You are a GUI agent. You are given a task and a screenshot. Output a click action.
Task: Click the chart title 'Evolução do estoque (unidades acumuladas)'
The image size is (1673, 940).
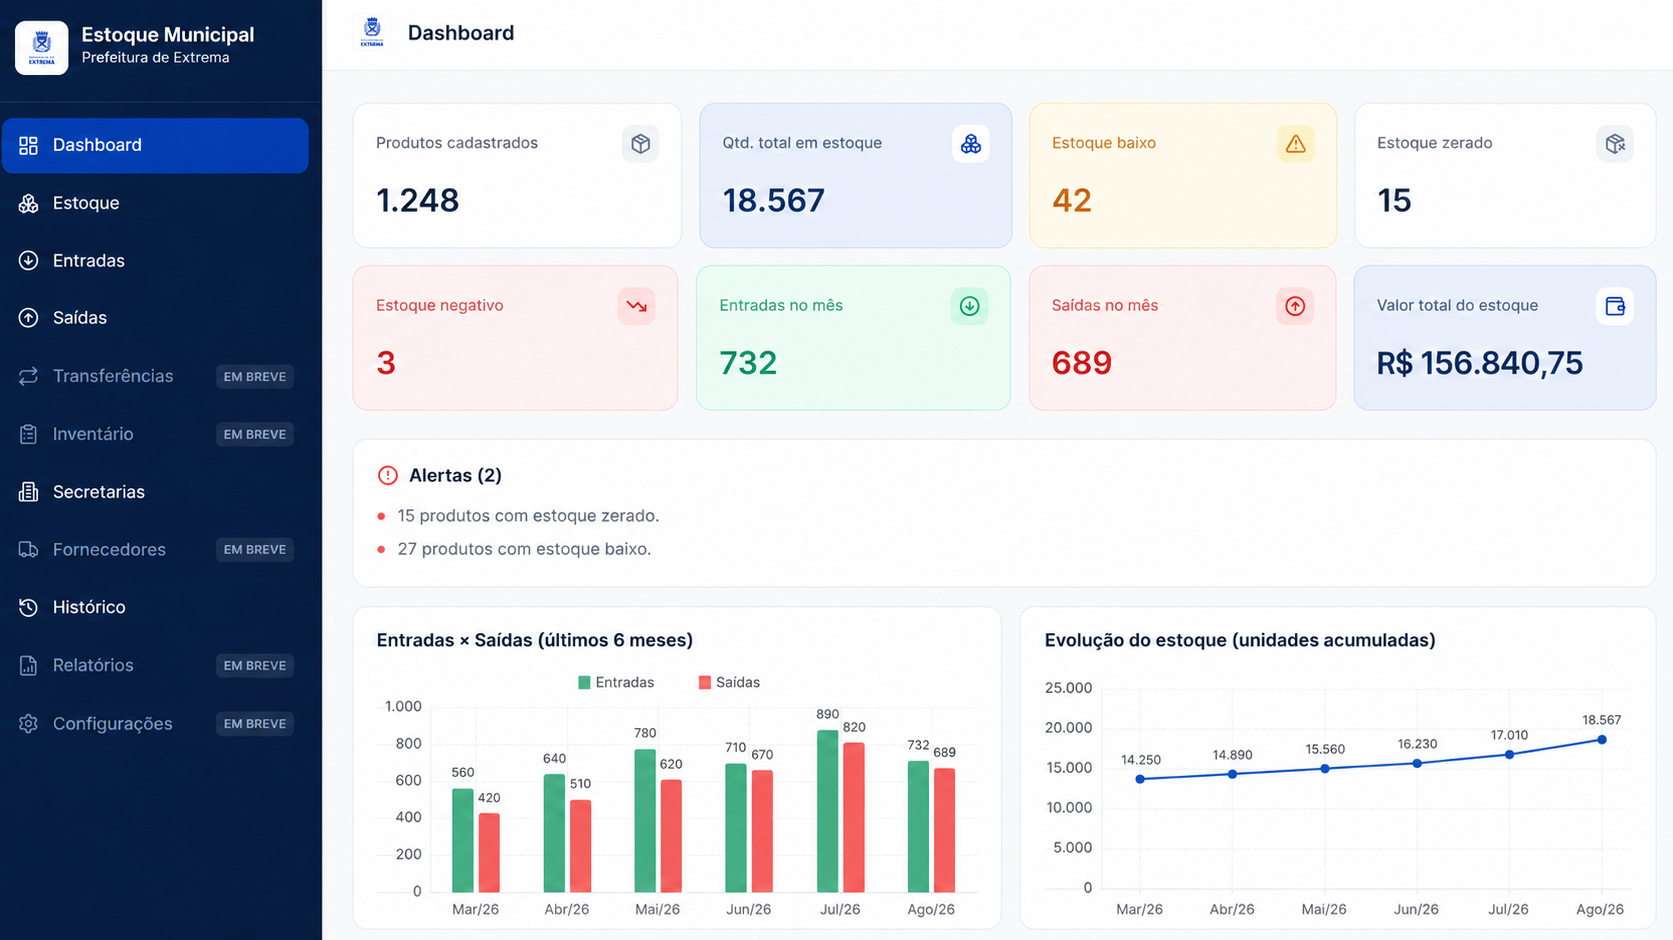1240,640
